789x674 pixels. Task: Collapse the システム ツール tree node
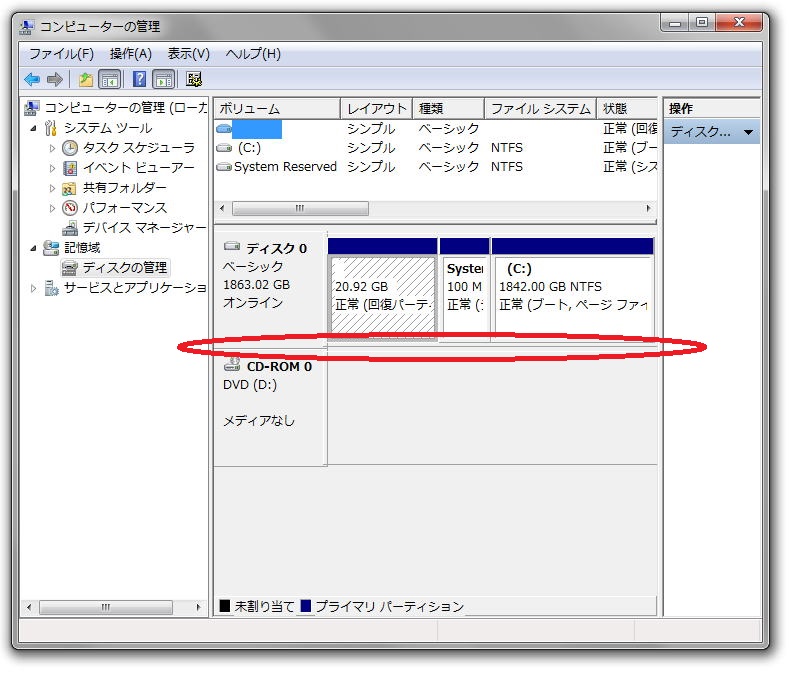[33, 128]
